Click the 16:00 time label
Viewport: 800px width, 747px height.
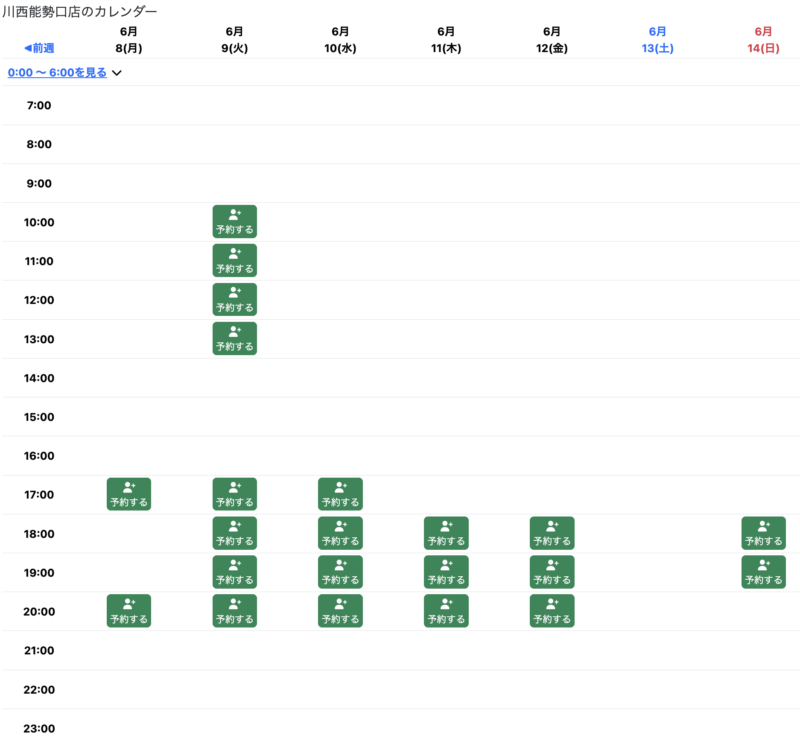(39, 456)
